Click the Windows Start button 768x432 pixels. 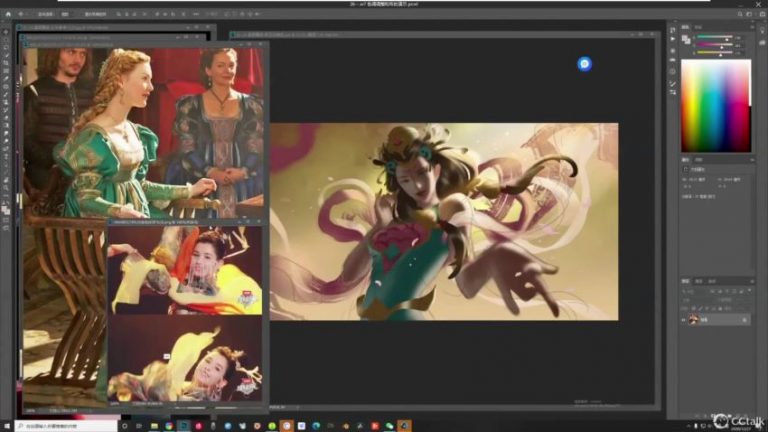(x=8, y=426)
